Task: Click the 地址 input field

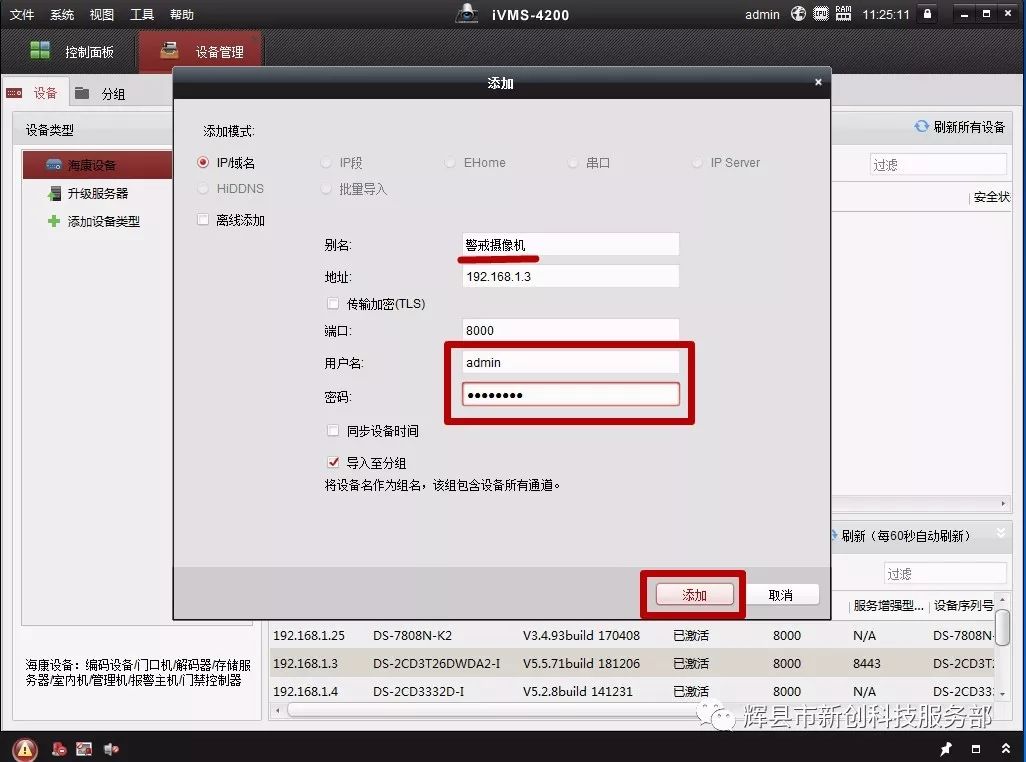Action: click(571, 276)
